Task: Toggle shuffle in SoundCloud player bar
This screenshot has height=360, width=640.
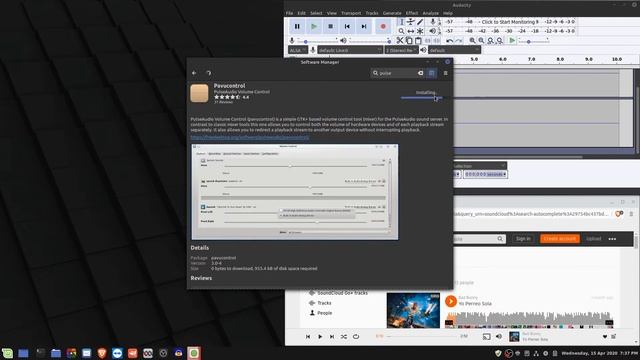Action: pos(344,337)
